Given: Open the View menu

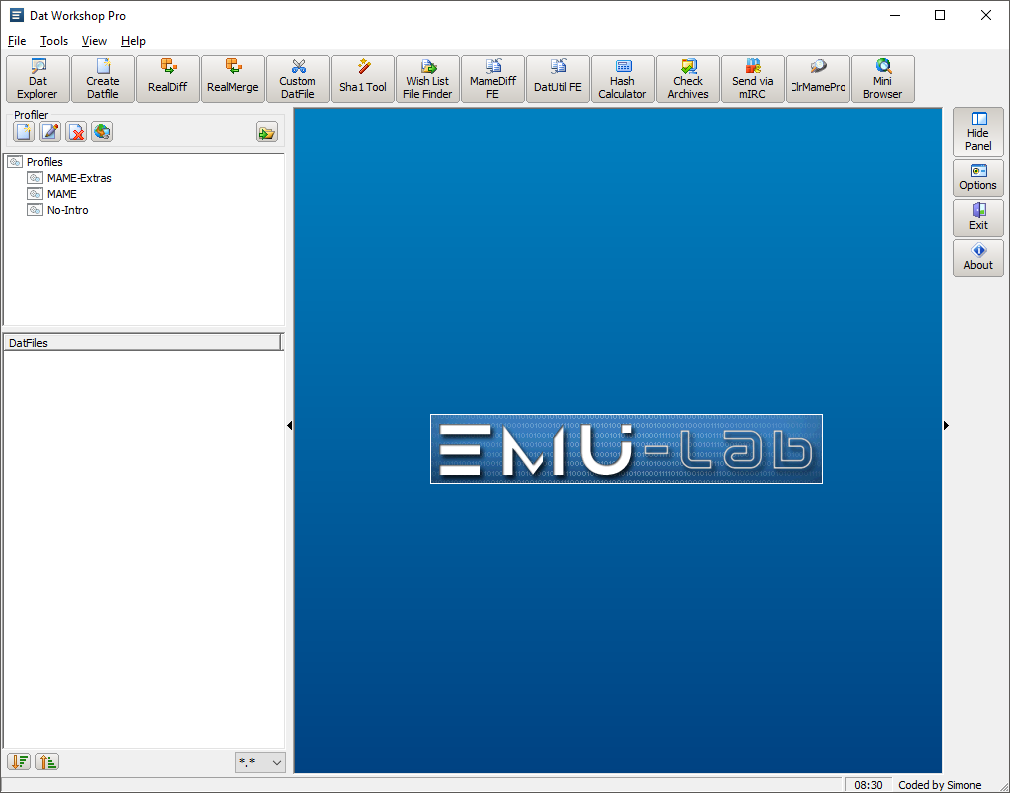Looking at the screenshot, I should (x=94, y=41).
